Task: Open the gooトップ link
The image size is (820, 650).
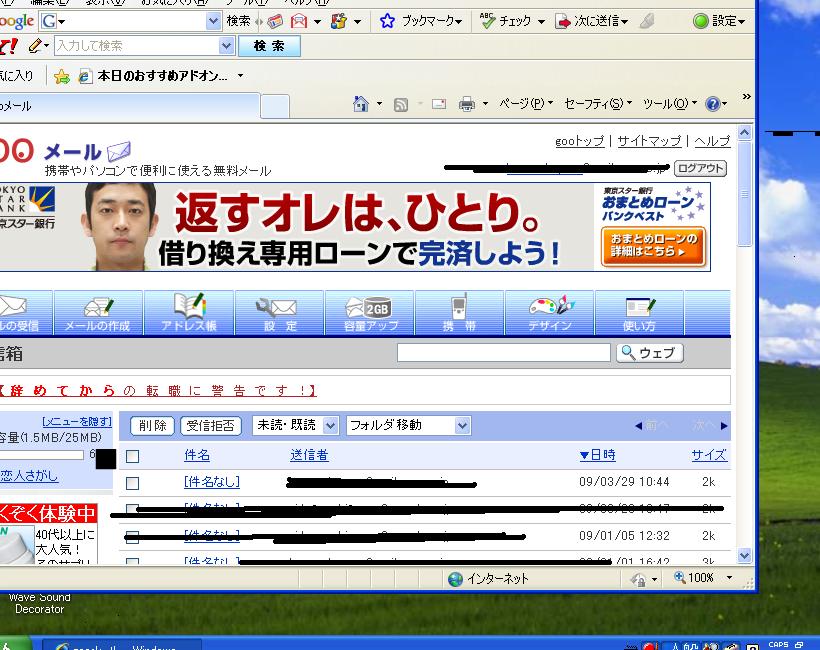Action: [579, 141]
